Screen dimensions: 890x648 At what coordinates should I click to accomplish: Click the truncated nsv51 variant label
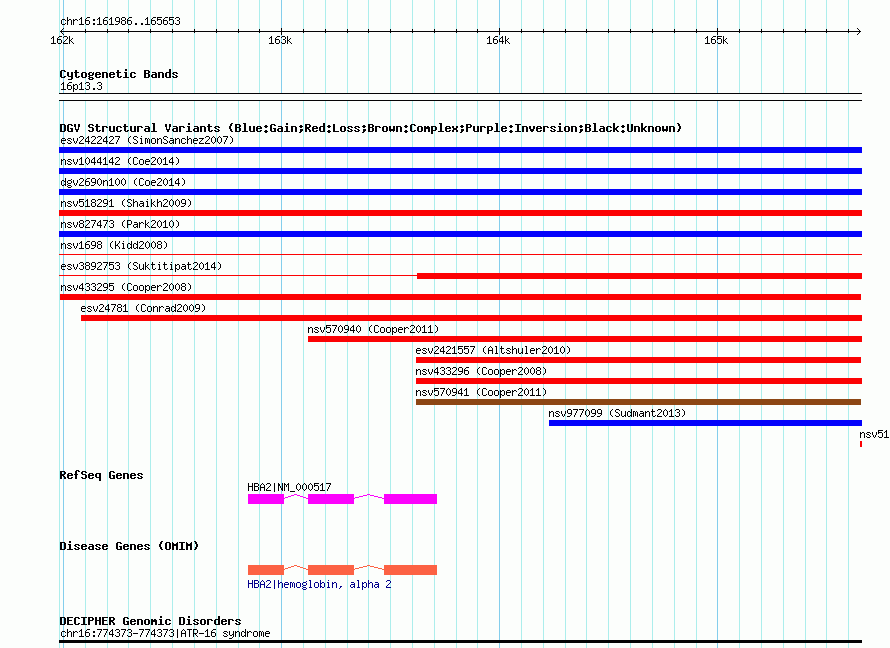874,434
